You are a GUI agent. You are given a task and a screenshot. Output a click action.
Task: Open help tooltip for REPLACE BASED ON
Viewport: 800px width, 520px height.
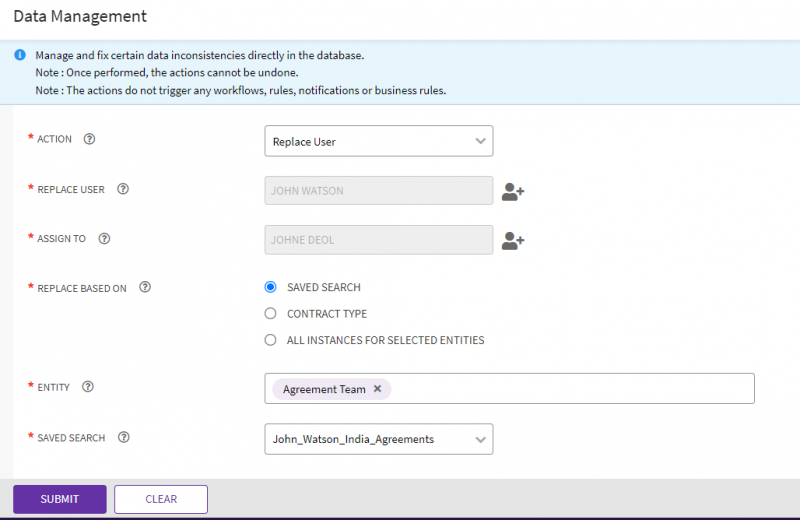tap(145, 287)
